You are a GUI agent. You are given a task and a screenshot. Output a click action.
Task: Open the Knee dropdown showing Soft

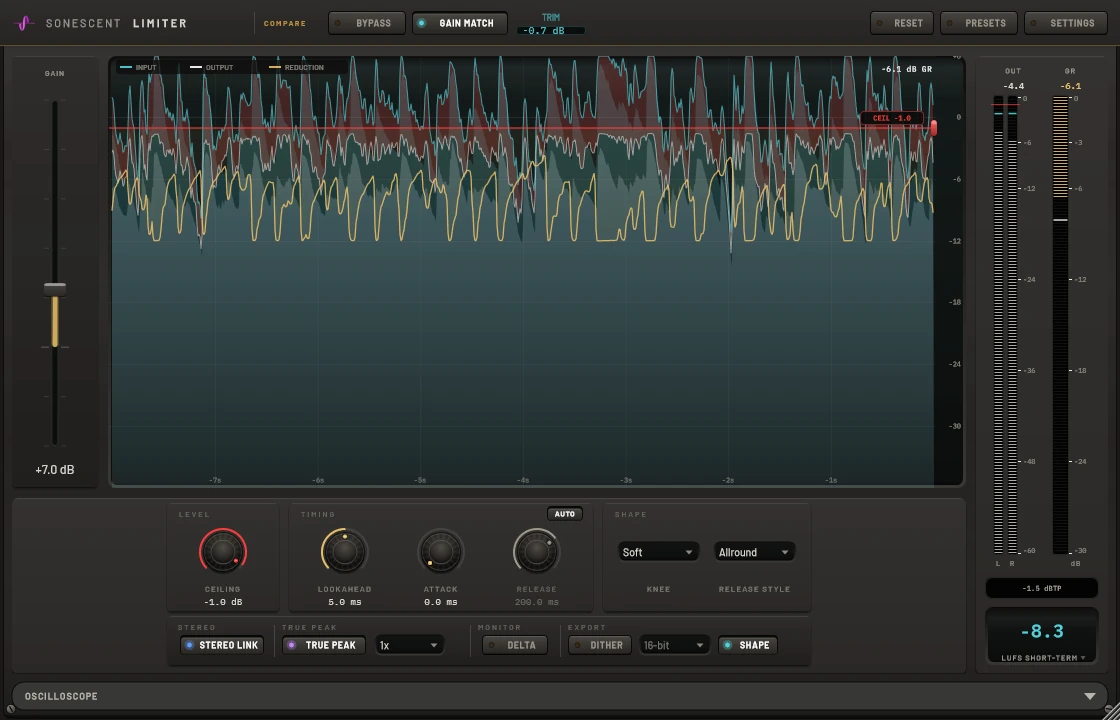tap(658, 552)
